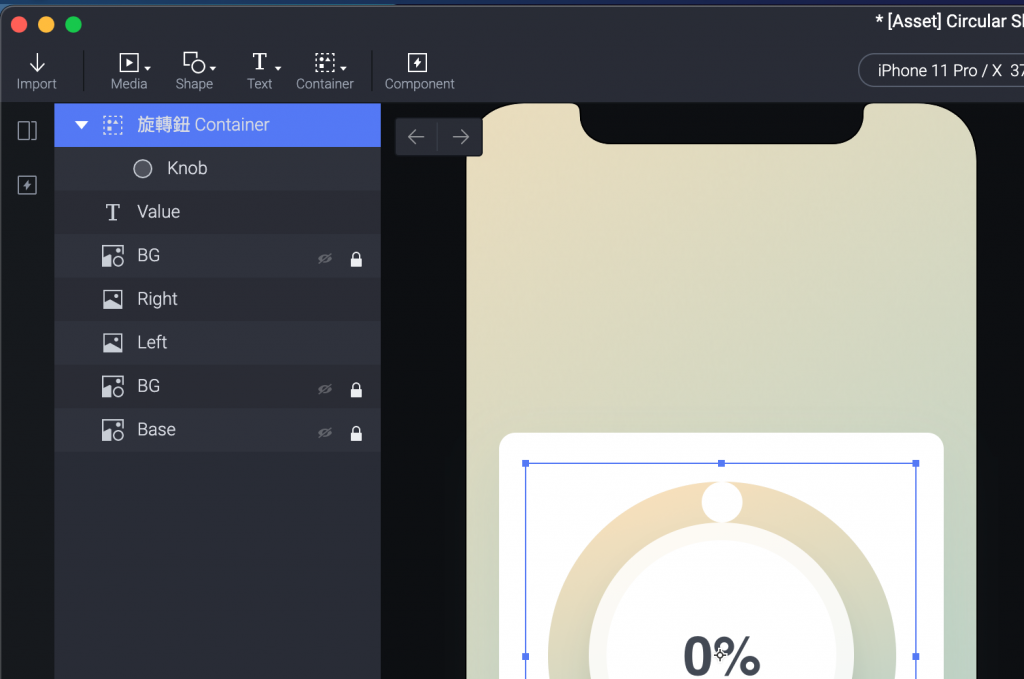Open the components panel sidebar icon
Screen dimensions: 1024x679
pyautogui.click(x=27, y=185)
